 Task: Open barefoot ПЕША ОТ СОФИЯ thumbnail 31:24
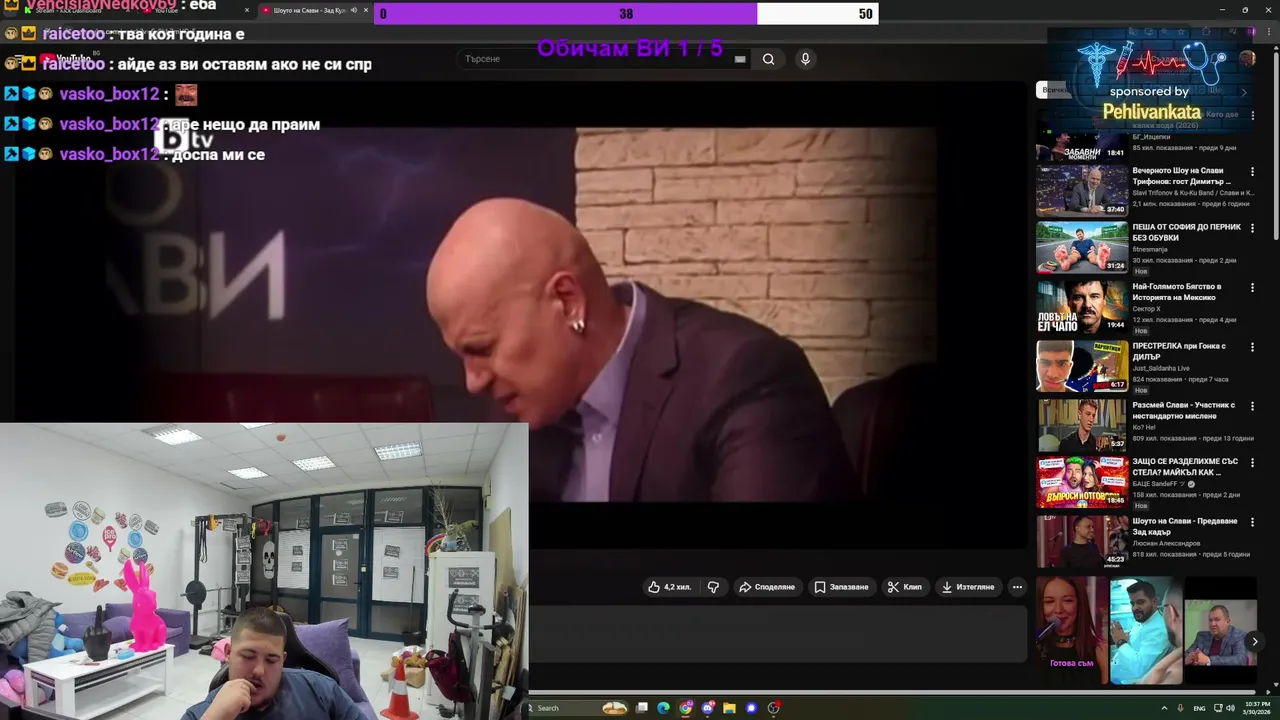pos(1082,248)
